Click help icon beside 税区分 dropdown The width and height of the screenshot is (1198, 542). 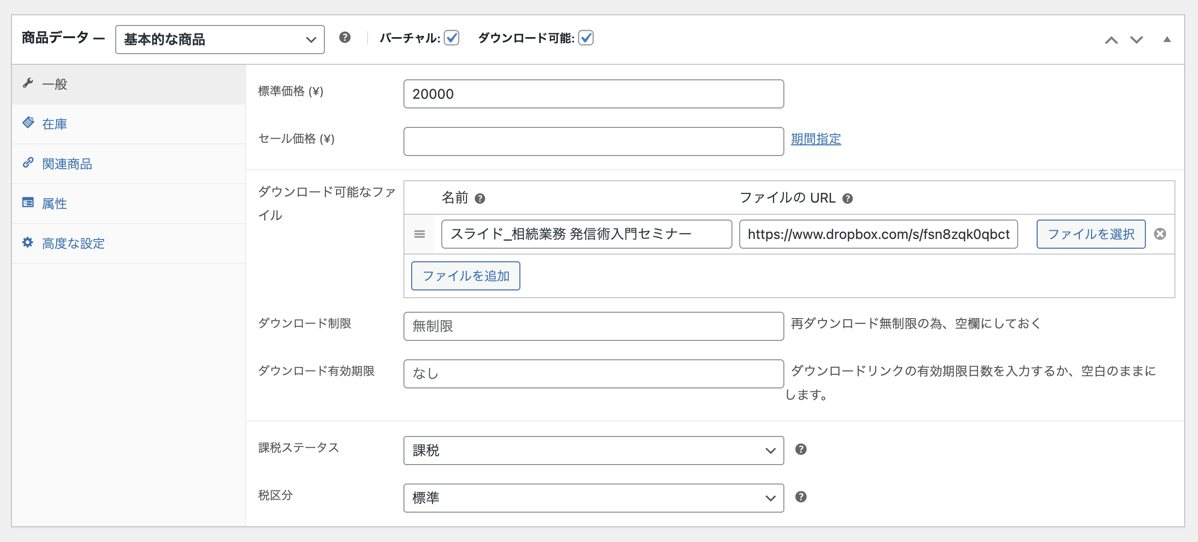click(x=801, y=497)
